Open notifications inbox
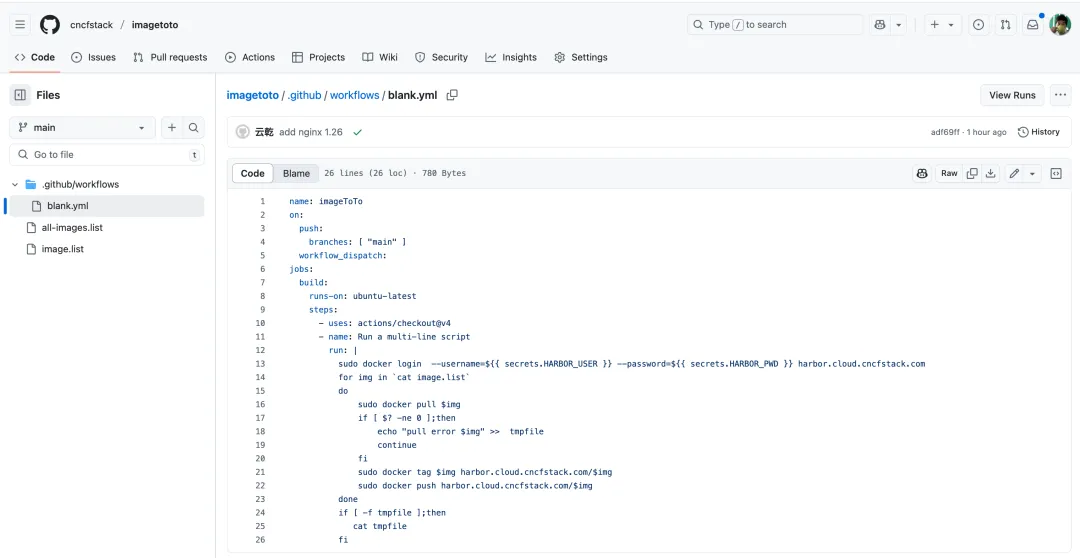Viewport: 1080px width, 558px height. tap(1033, 25)
